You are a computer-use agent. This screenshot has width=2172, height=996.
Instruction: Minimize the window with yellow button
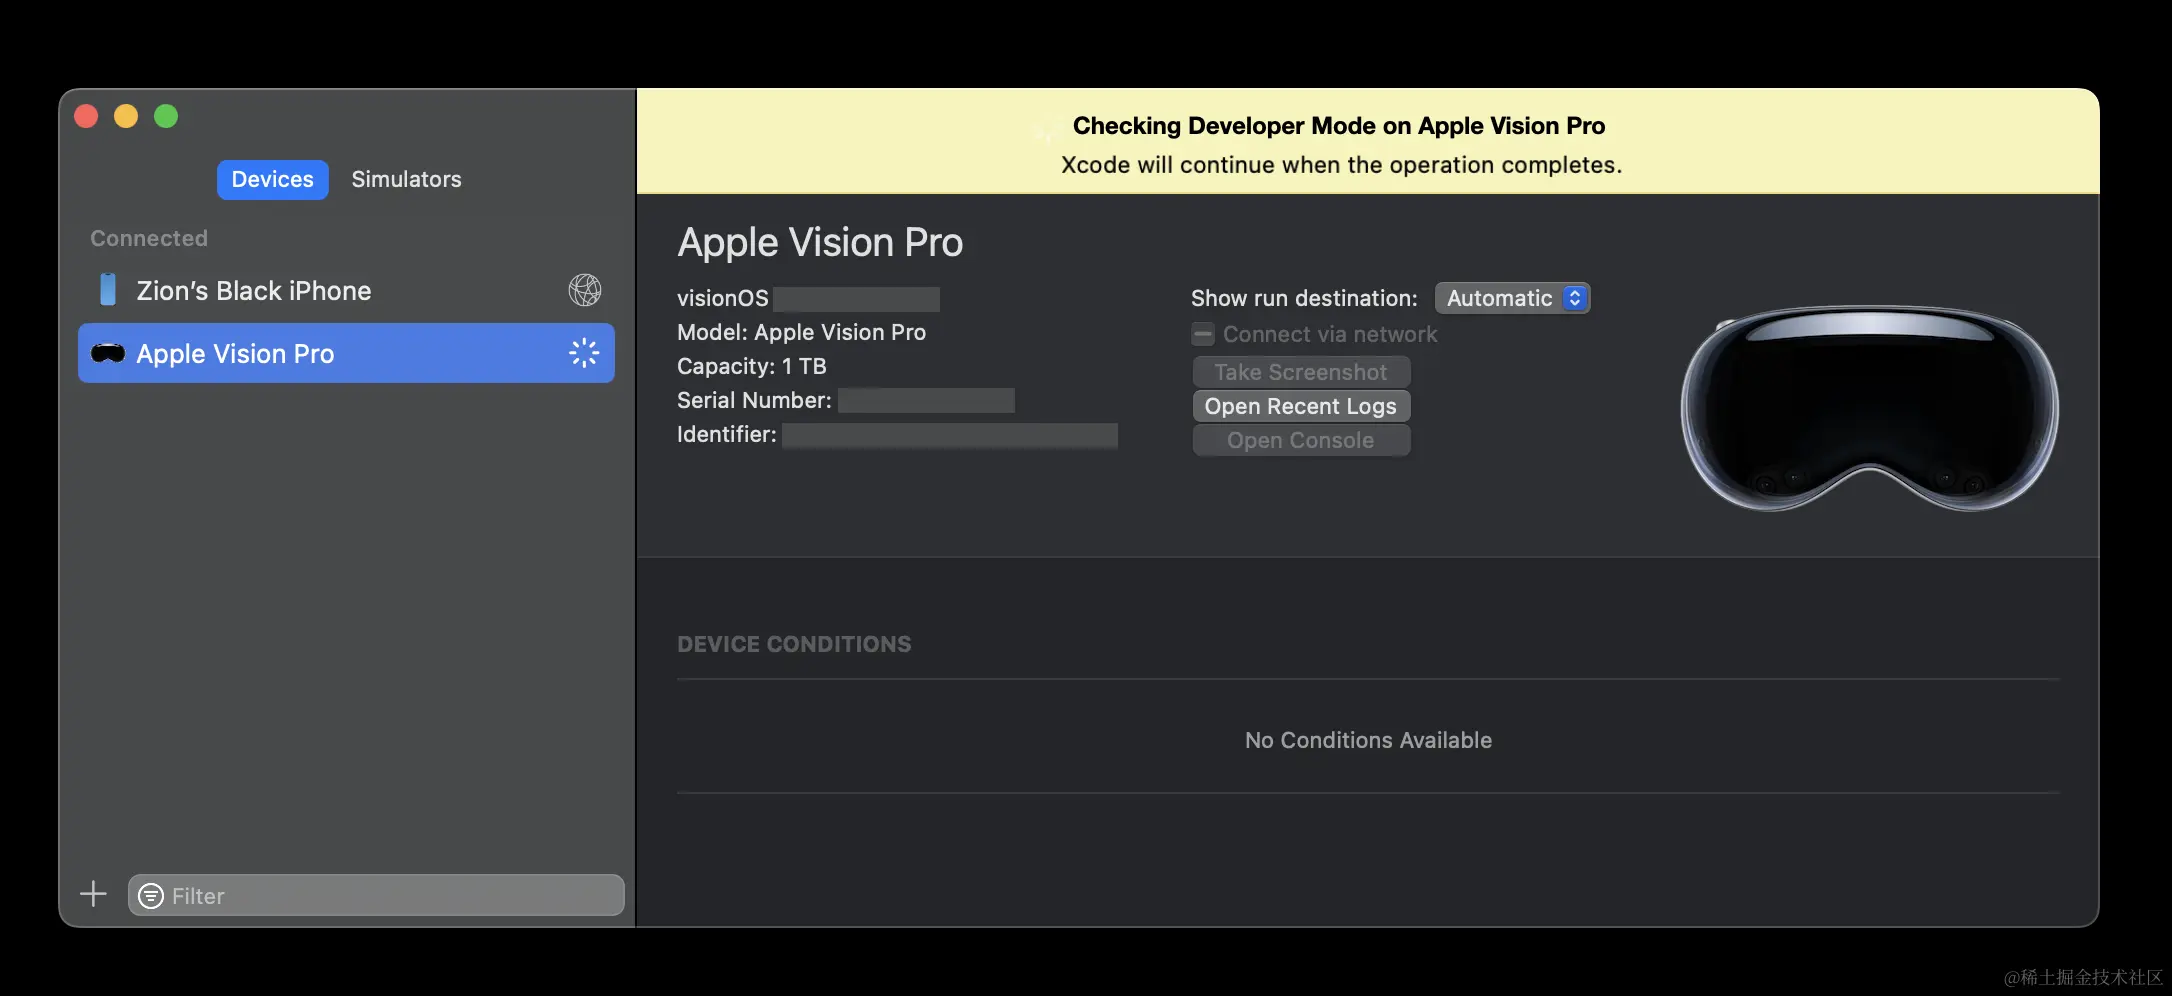(126, 116)
